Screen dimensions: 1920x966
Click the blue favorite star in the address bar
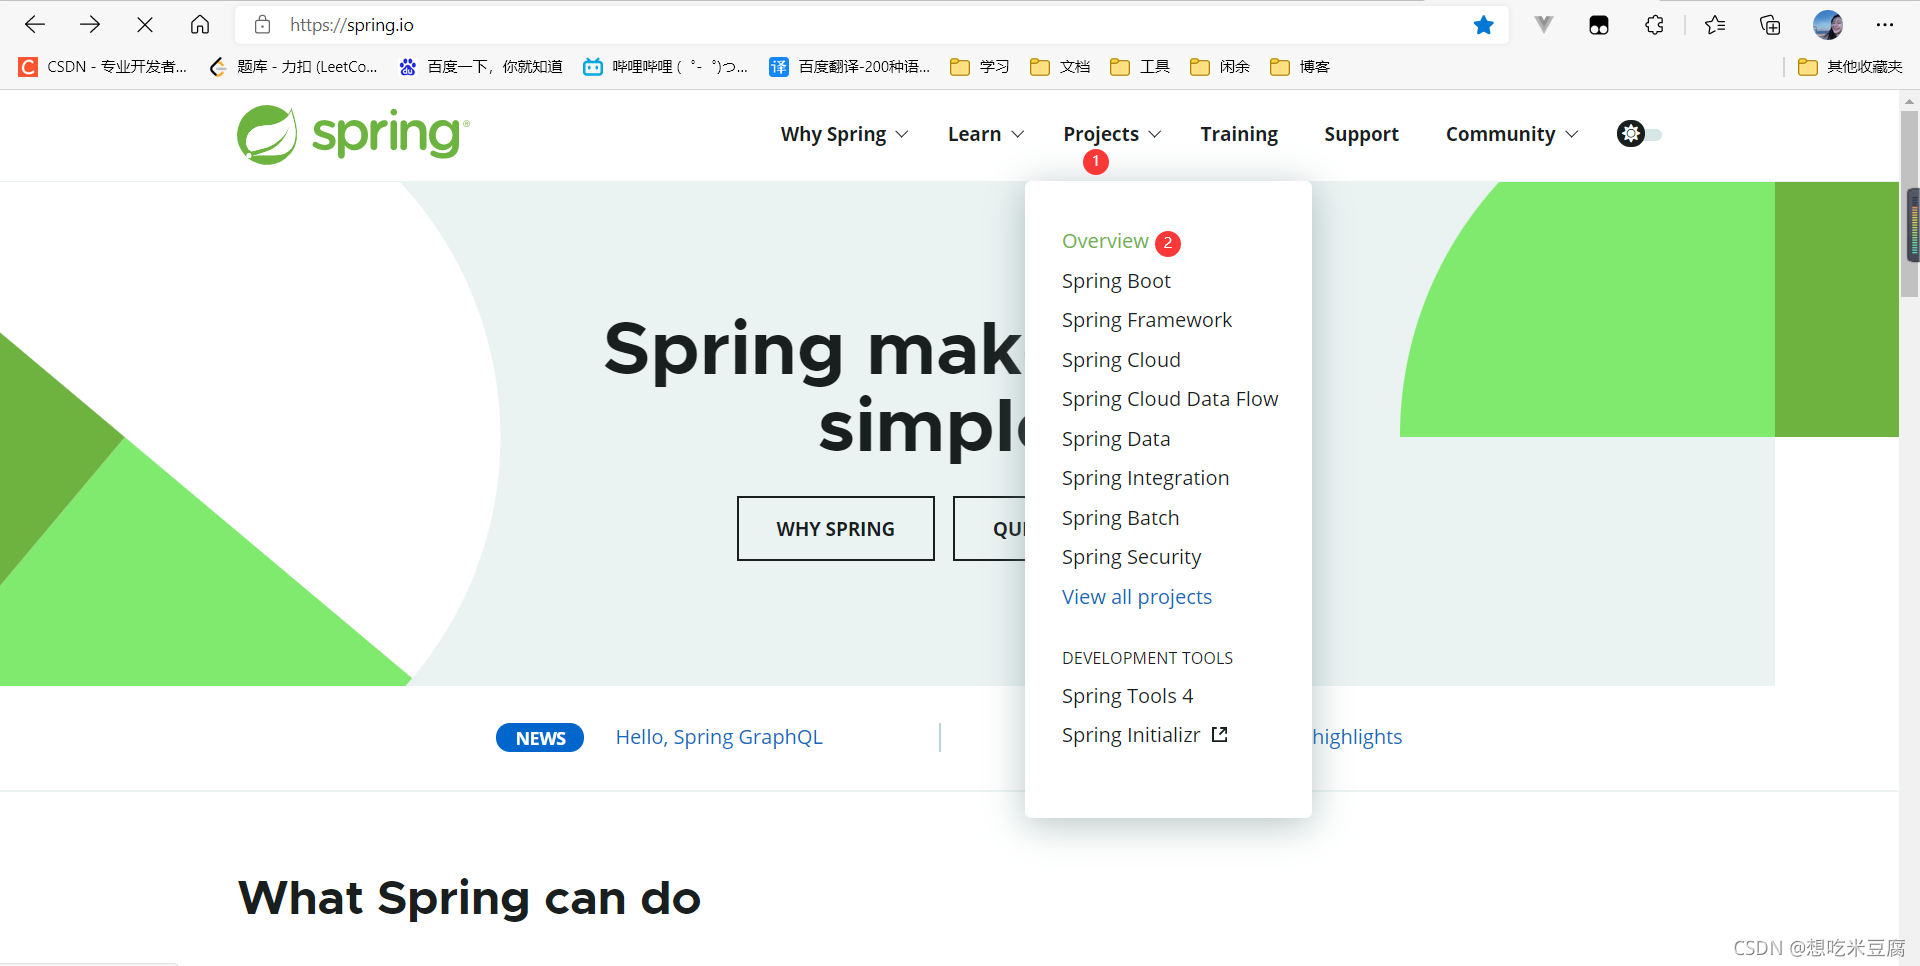[1484, 25]
